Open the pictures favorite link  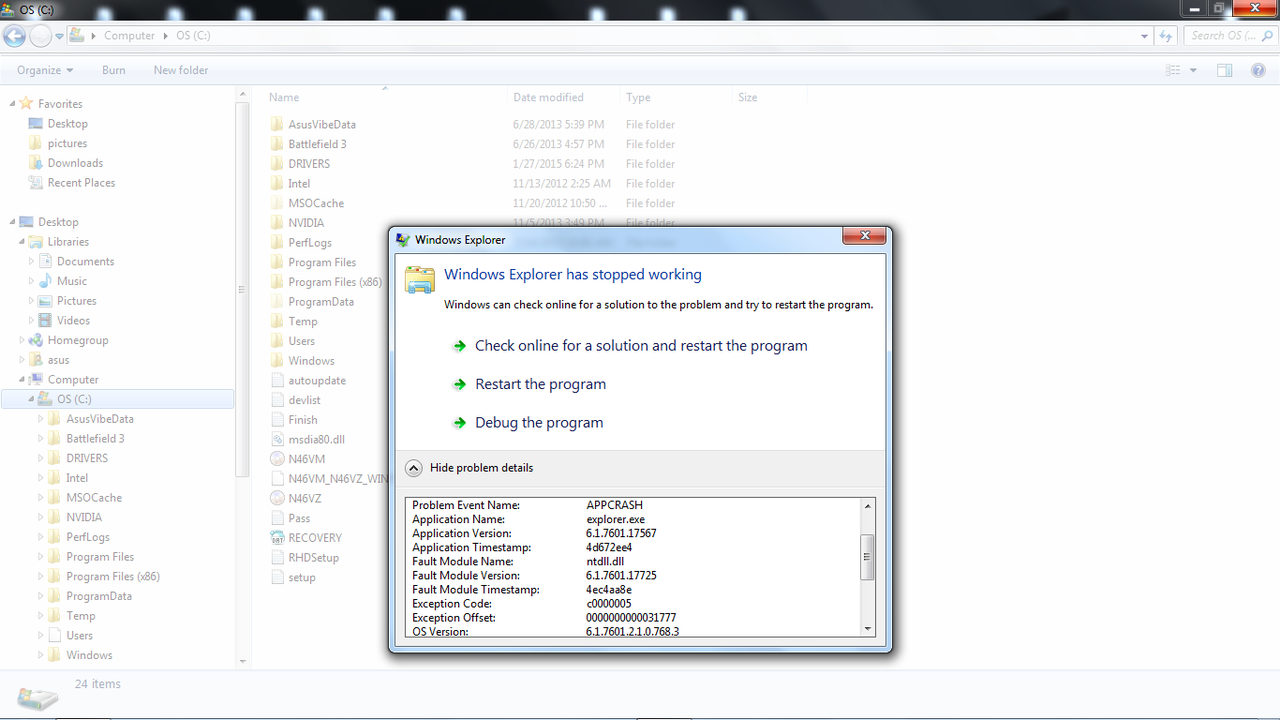67,143
